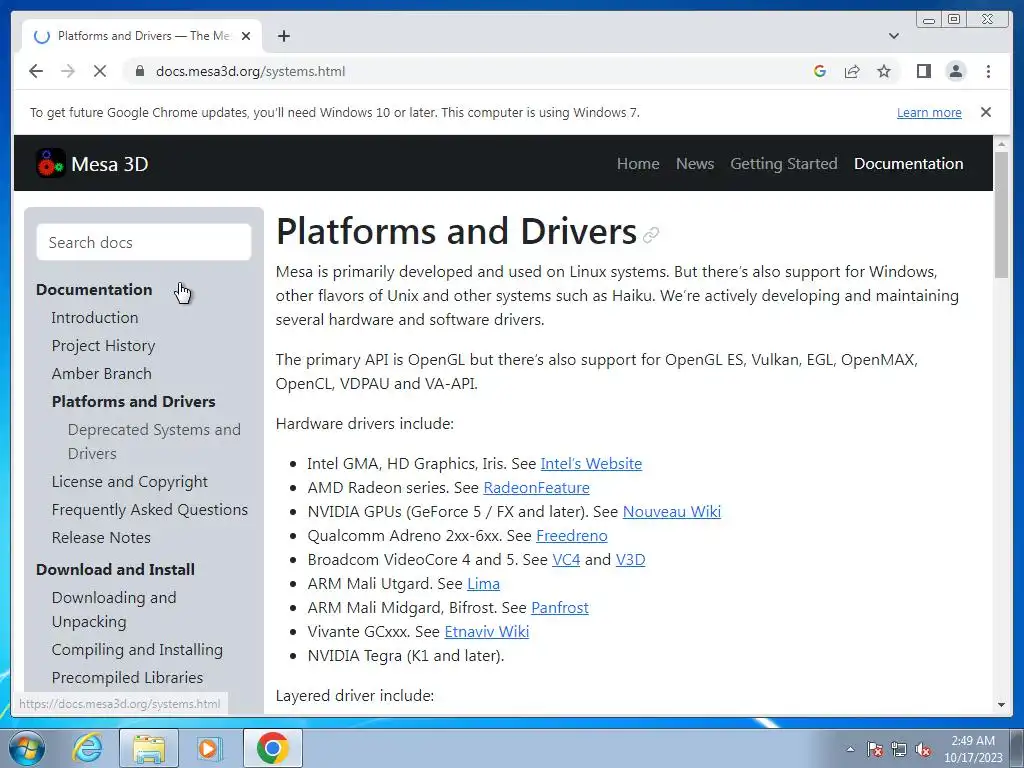Click the address bar URL
The height and width of the screenshot is (768, 1024).
(251, 71)
